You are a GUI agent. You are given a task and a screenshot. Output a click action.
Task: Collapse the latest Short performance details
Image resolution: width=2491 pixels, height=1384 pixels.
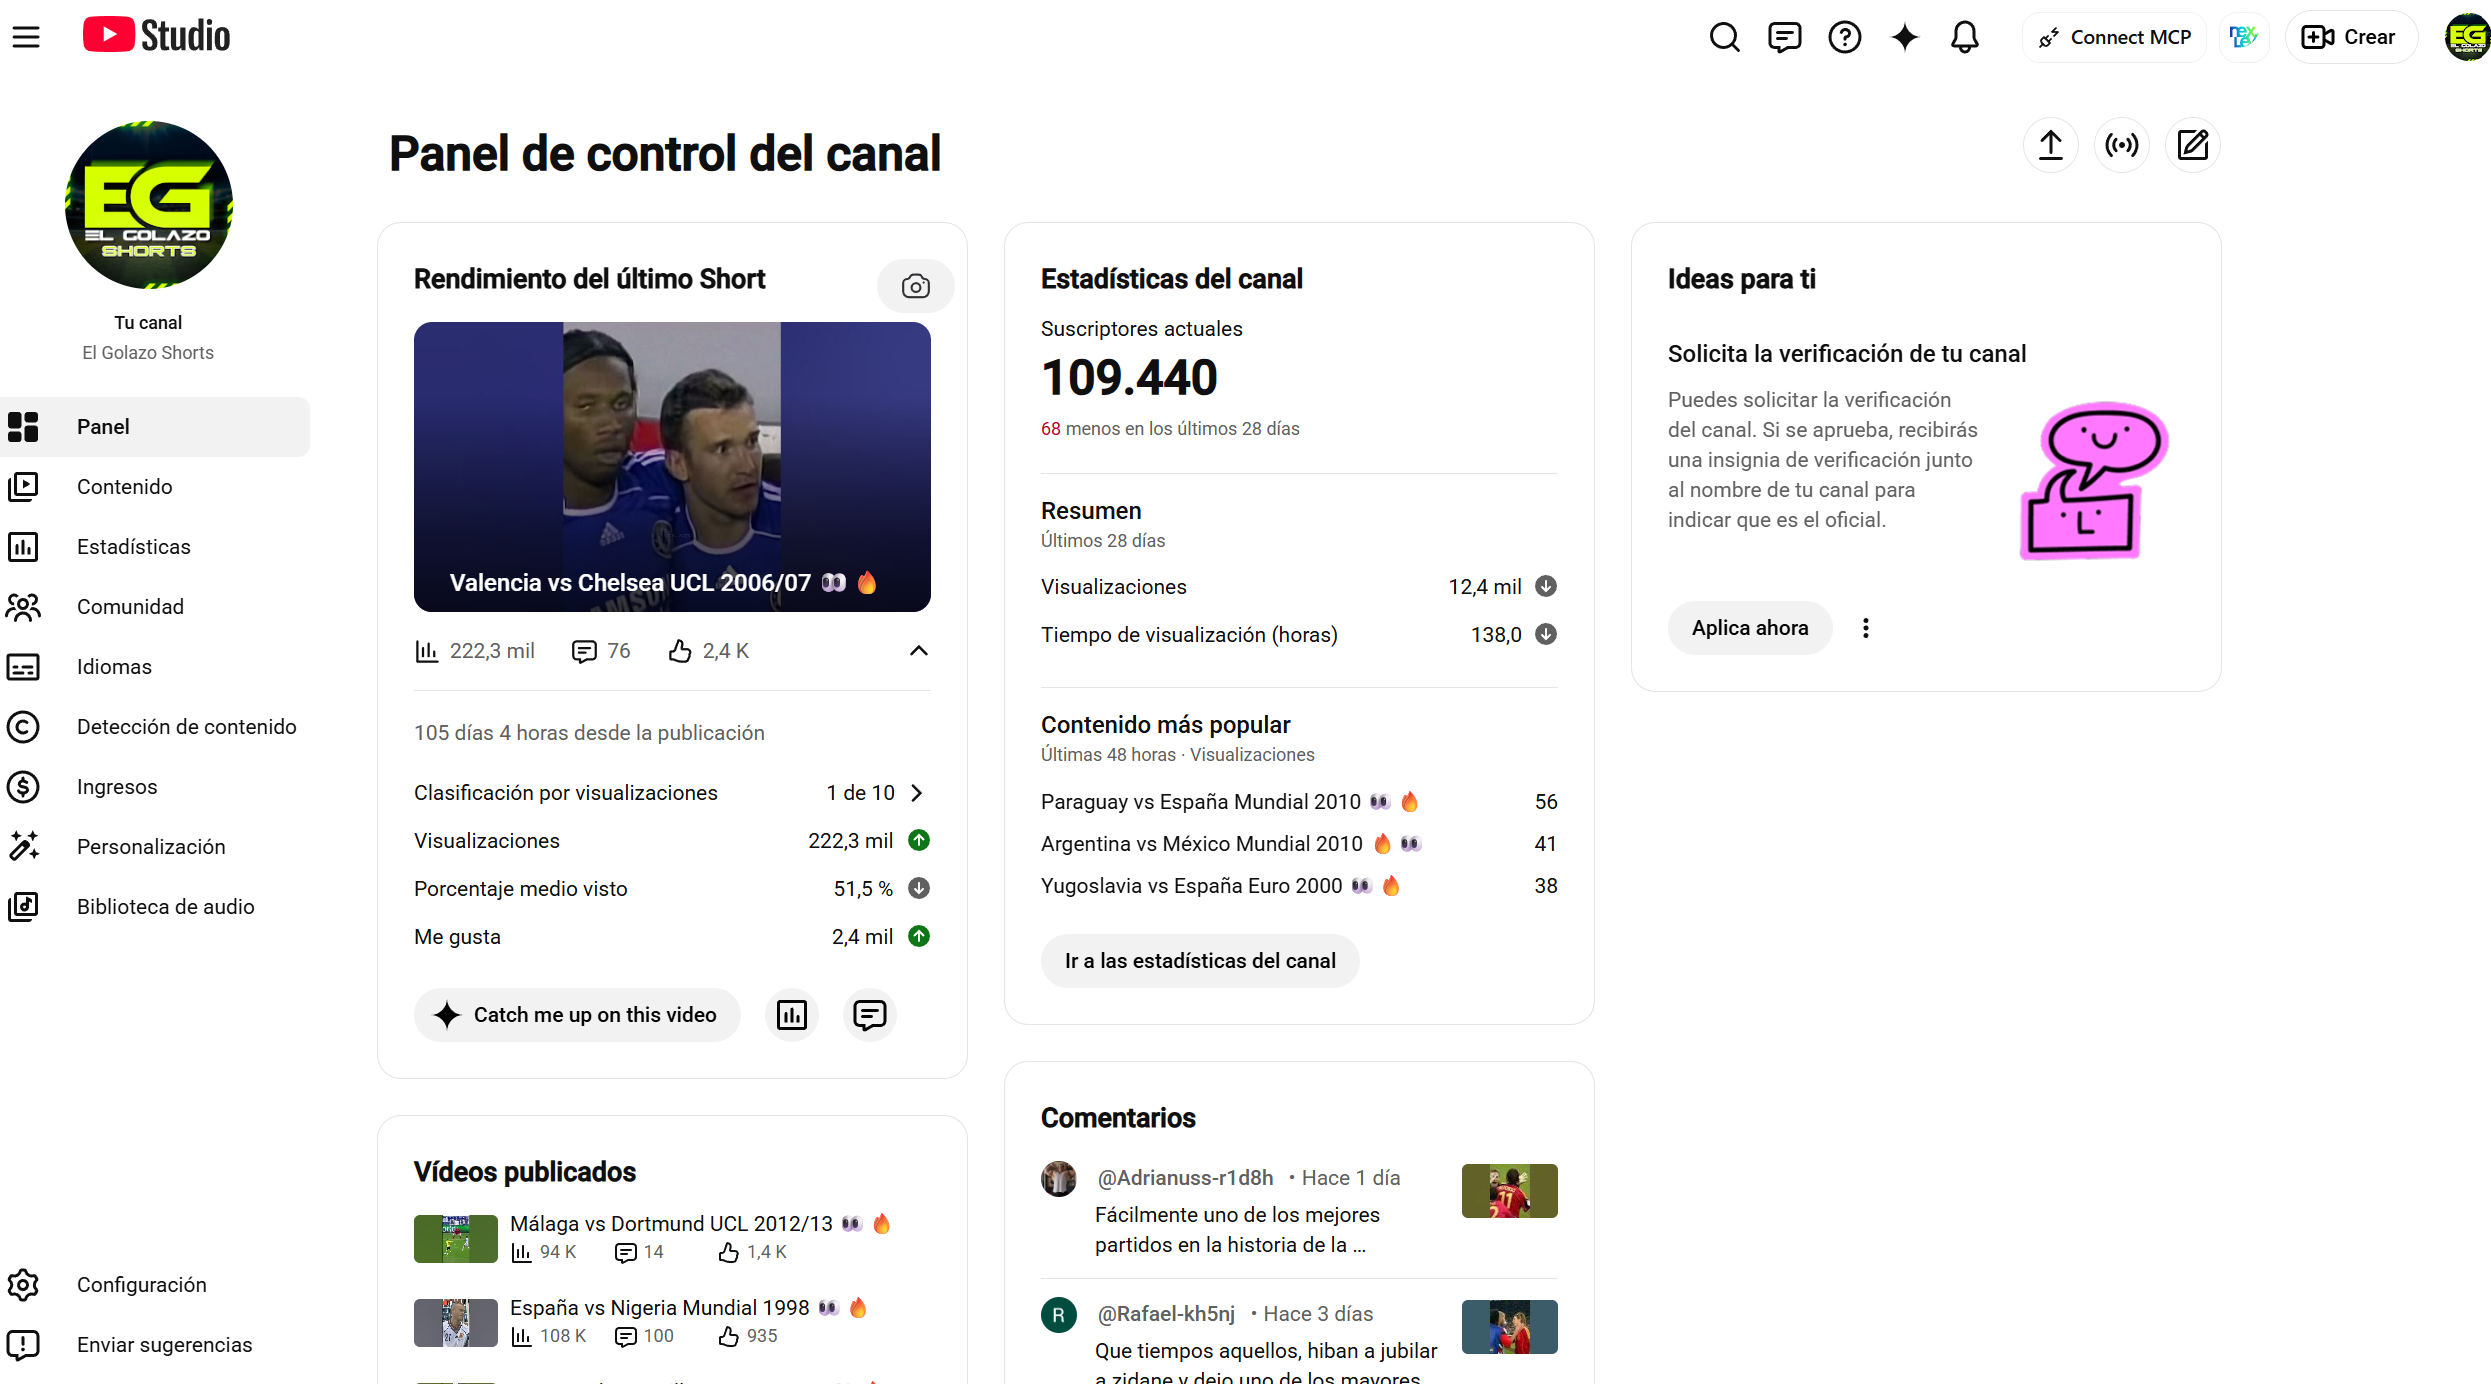919,651
